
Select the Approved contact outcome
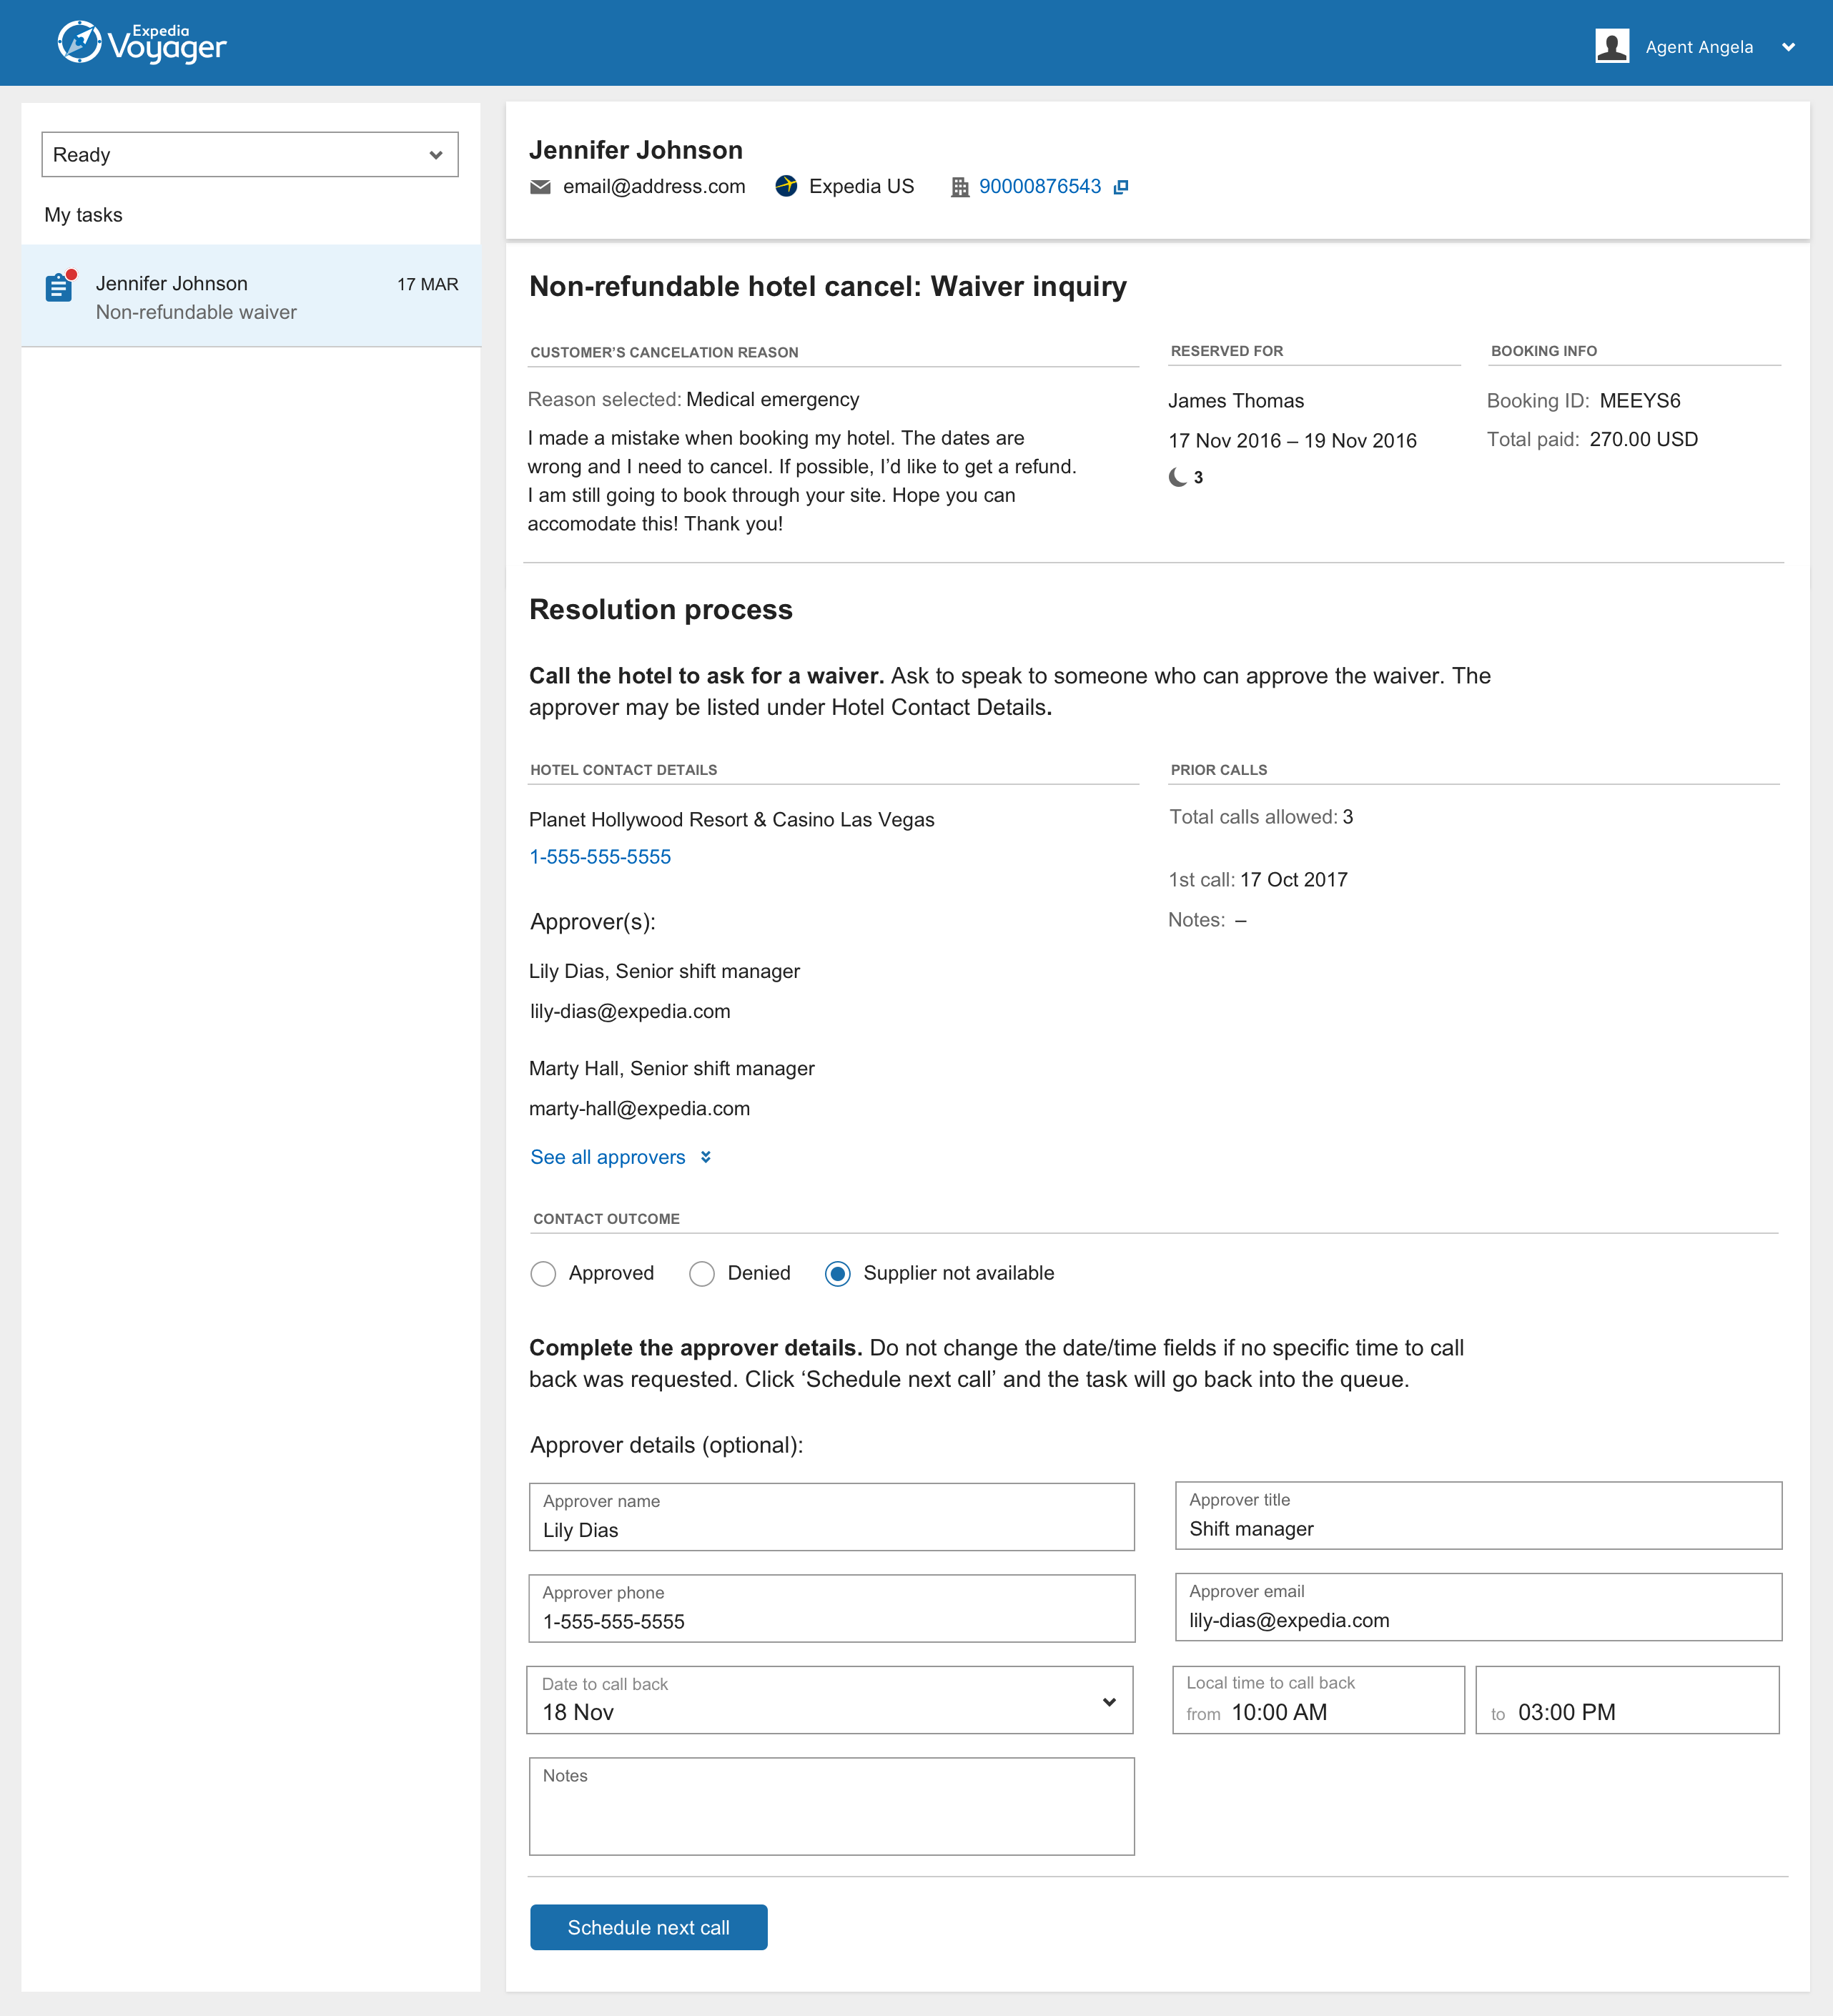point(543,1273)
